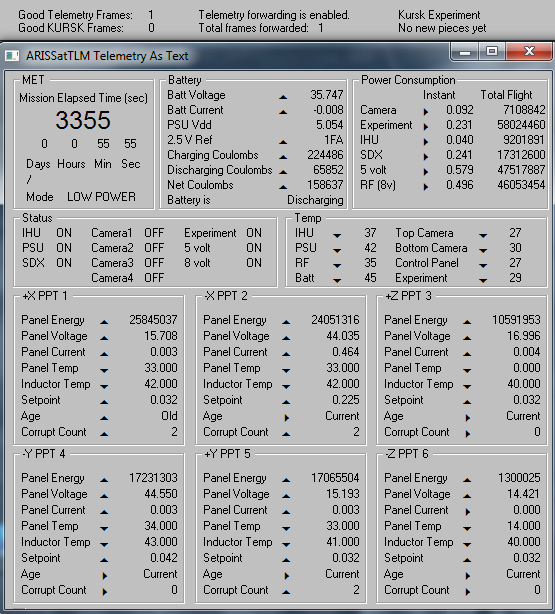Click the -Z PPT 6 Panel Current arrow
Image resolution: width=555 pixels, height=614 pixels.
[468, 512]
